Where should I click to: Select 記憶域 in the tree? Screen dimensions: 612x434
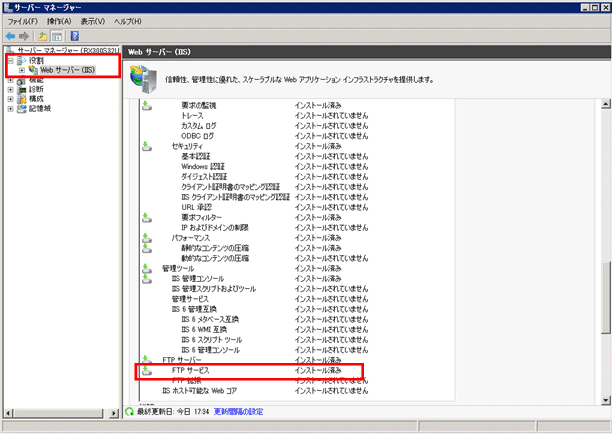point(40,108)
